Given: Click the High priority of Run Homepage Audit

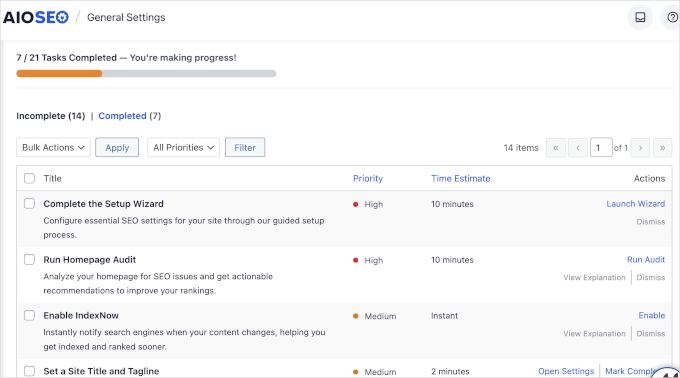Looking at the screenshot, I should point(368,260).
